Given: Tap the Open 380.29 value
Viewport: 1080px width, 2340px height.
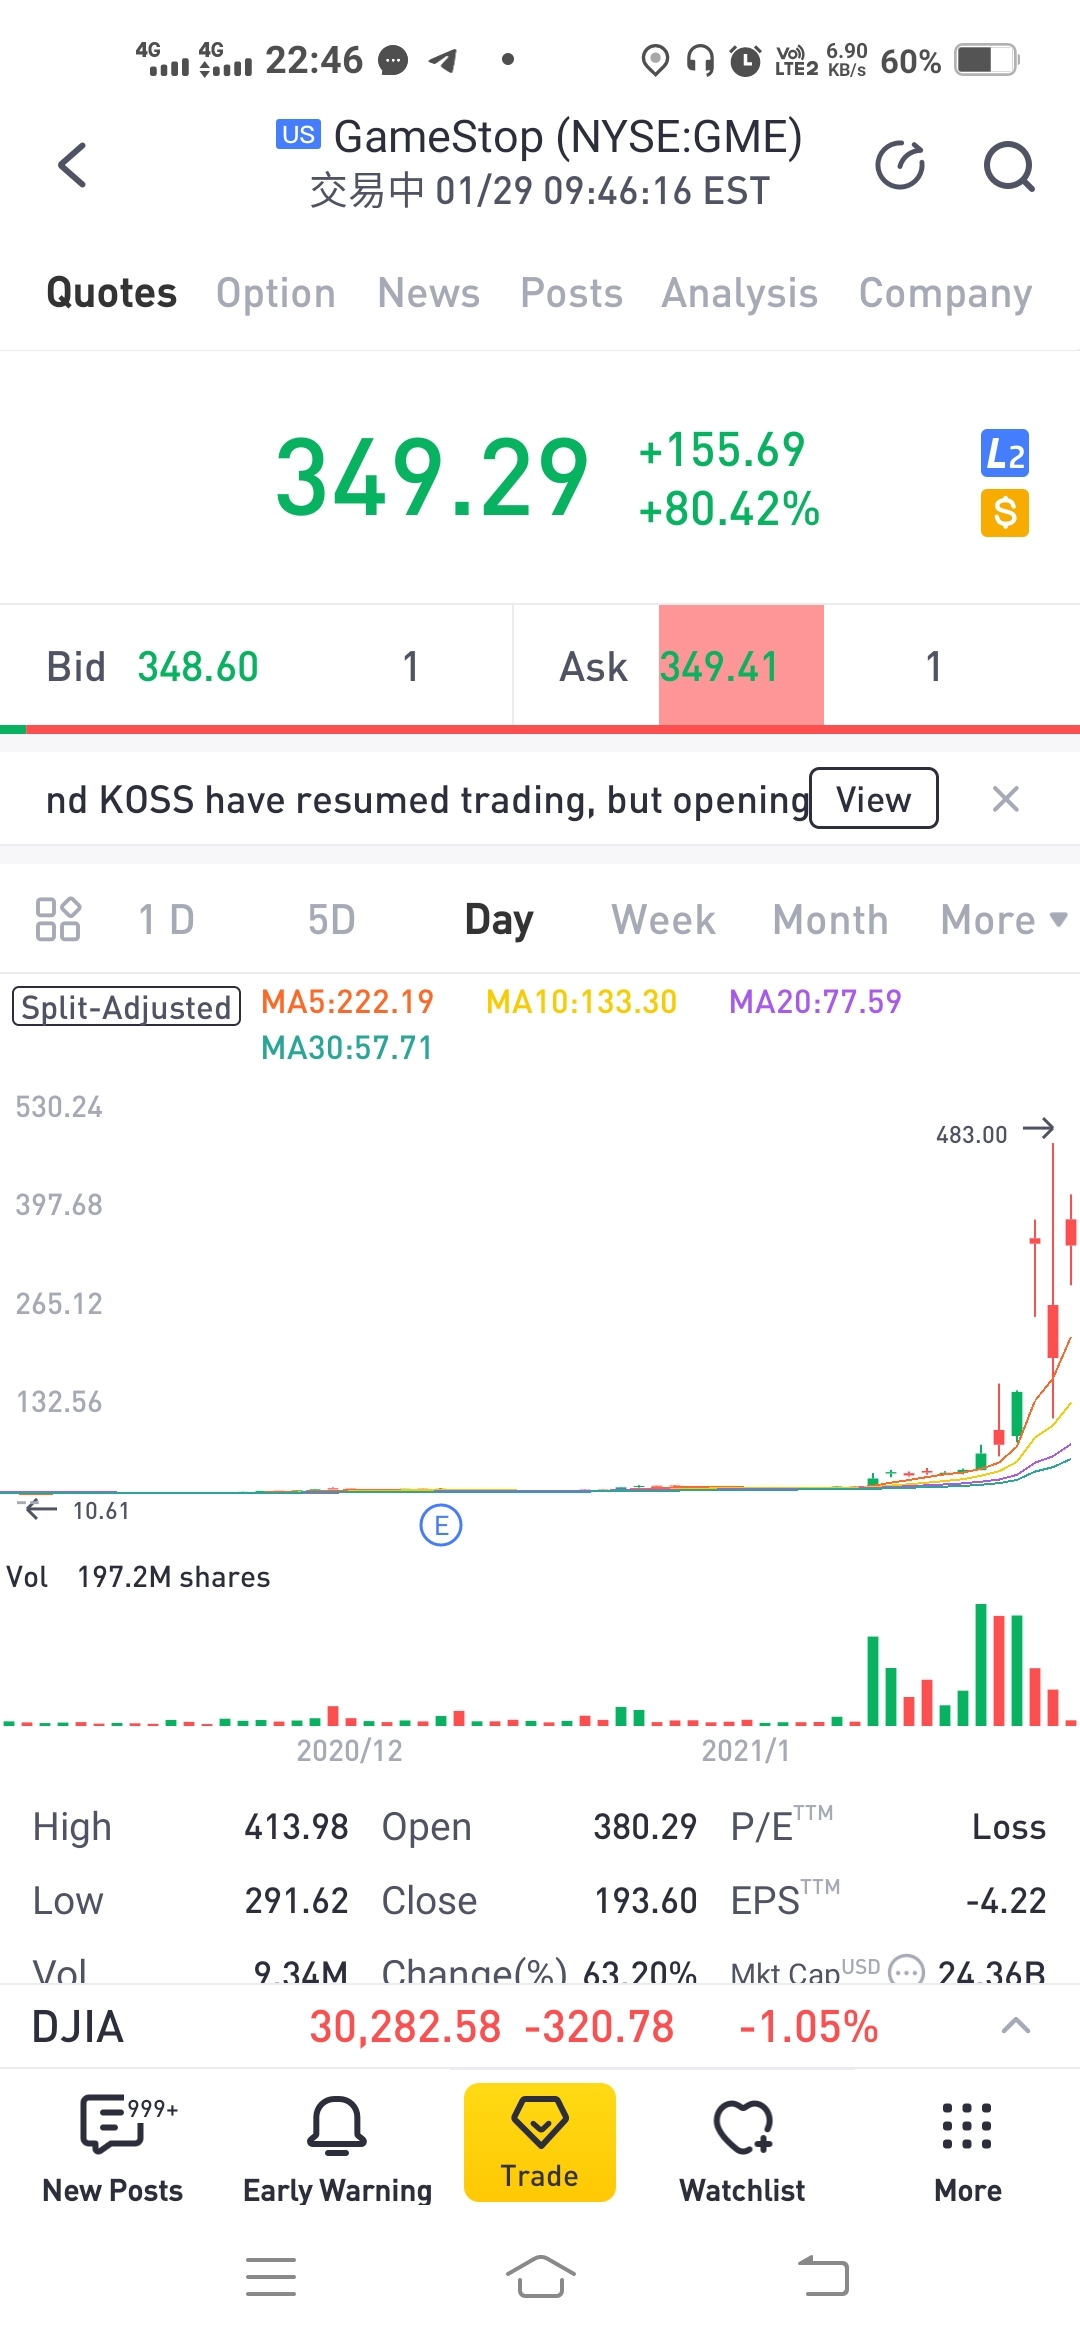Looking at the screenshot, I should 645,1827.
